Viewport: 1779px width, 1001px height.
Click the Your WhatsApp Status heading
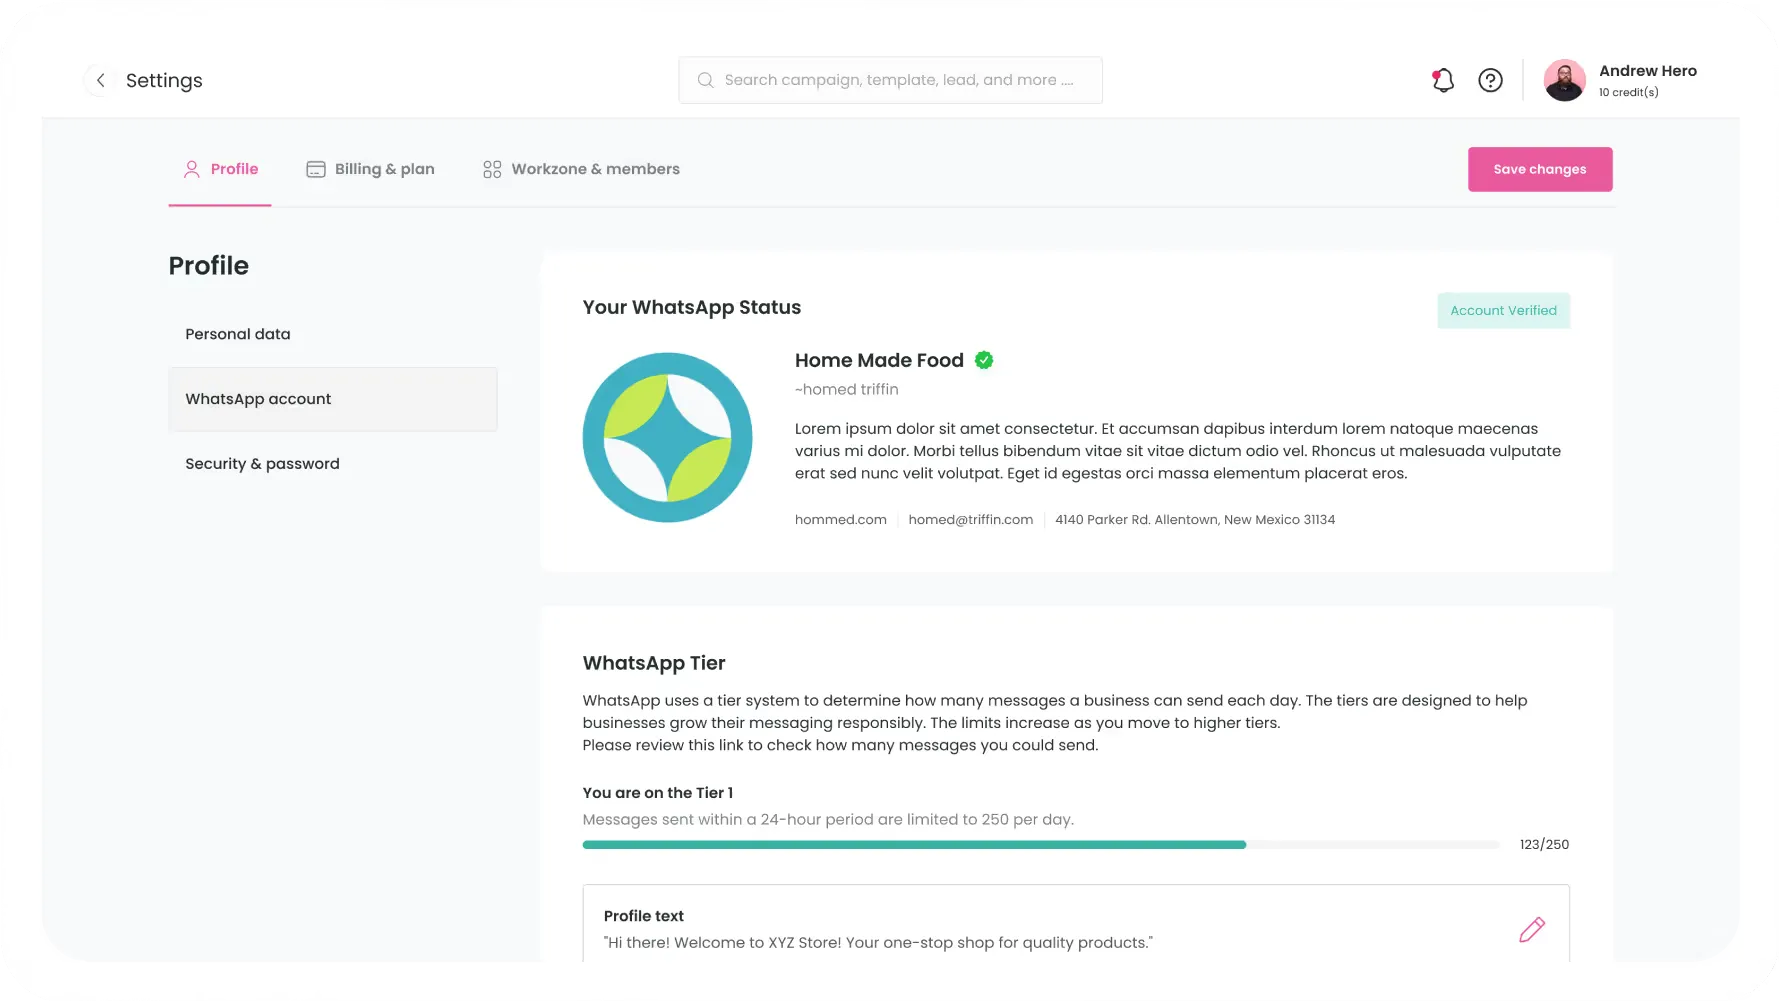tap(691, 308)
